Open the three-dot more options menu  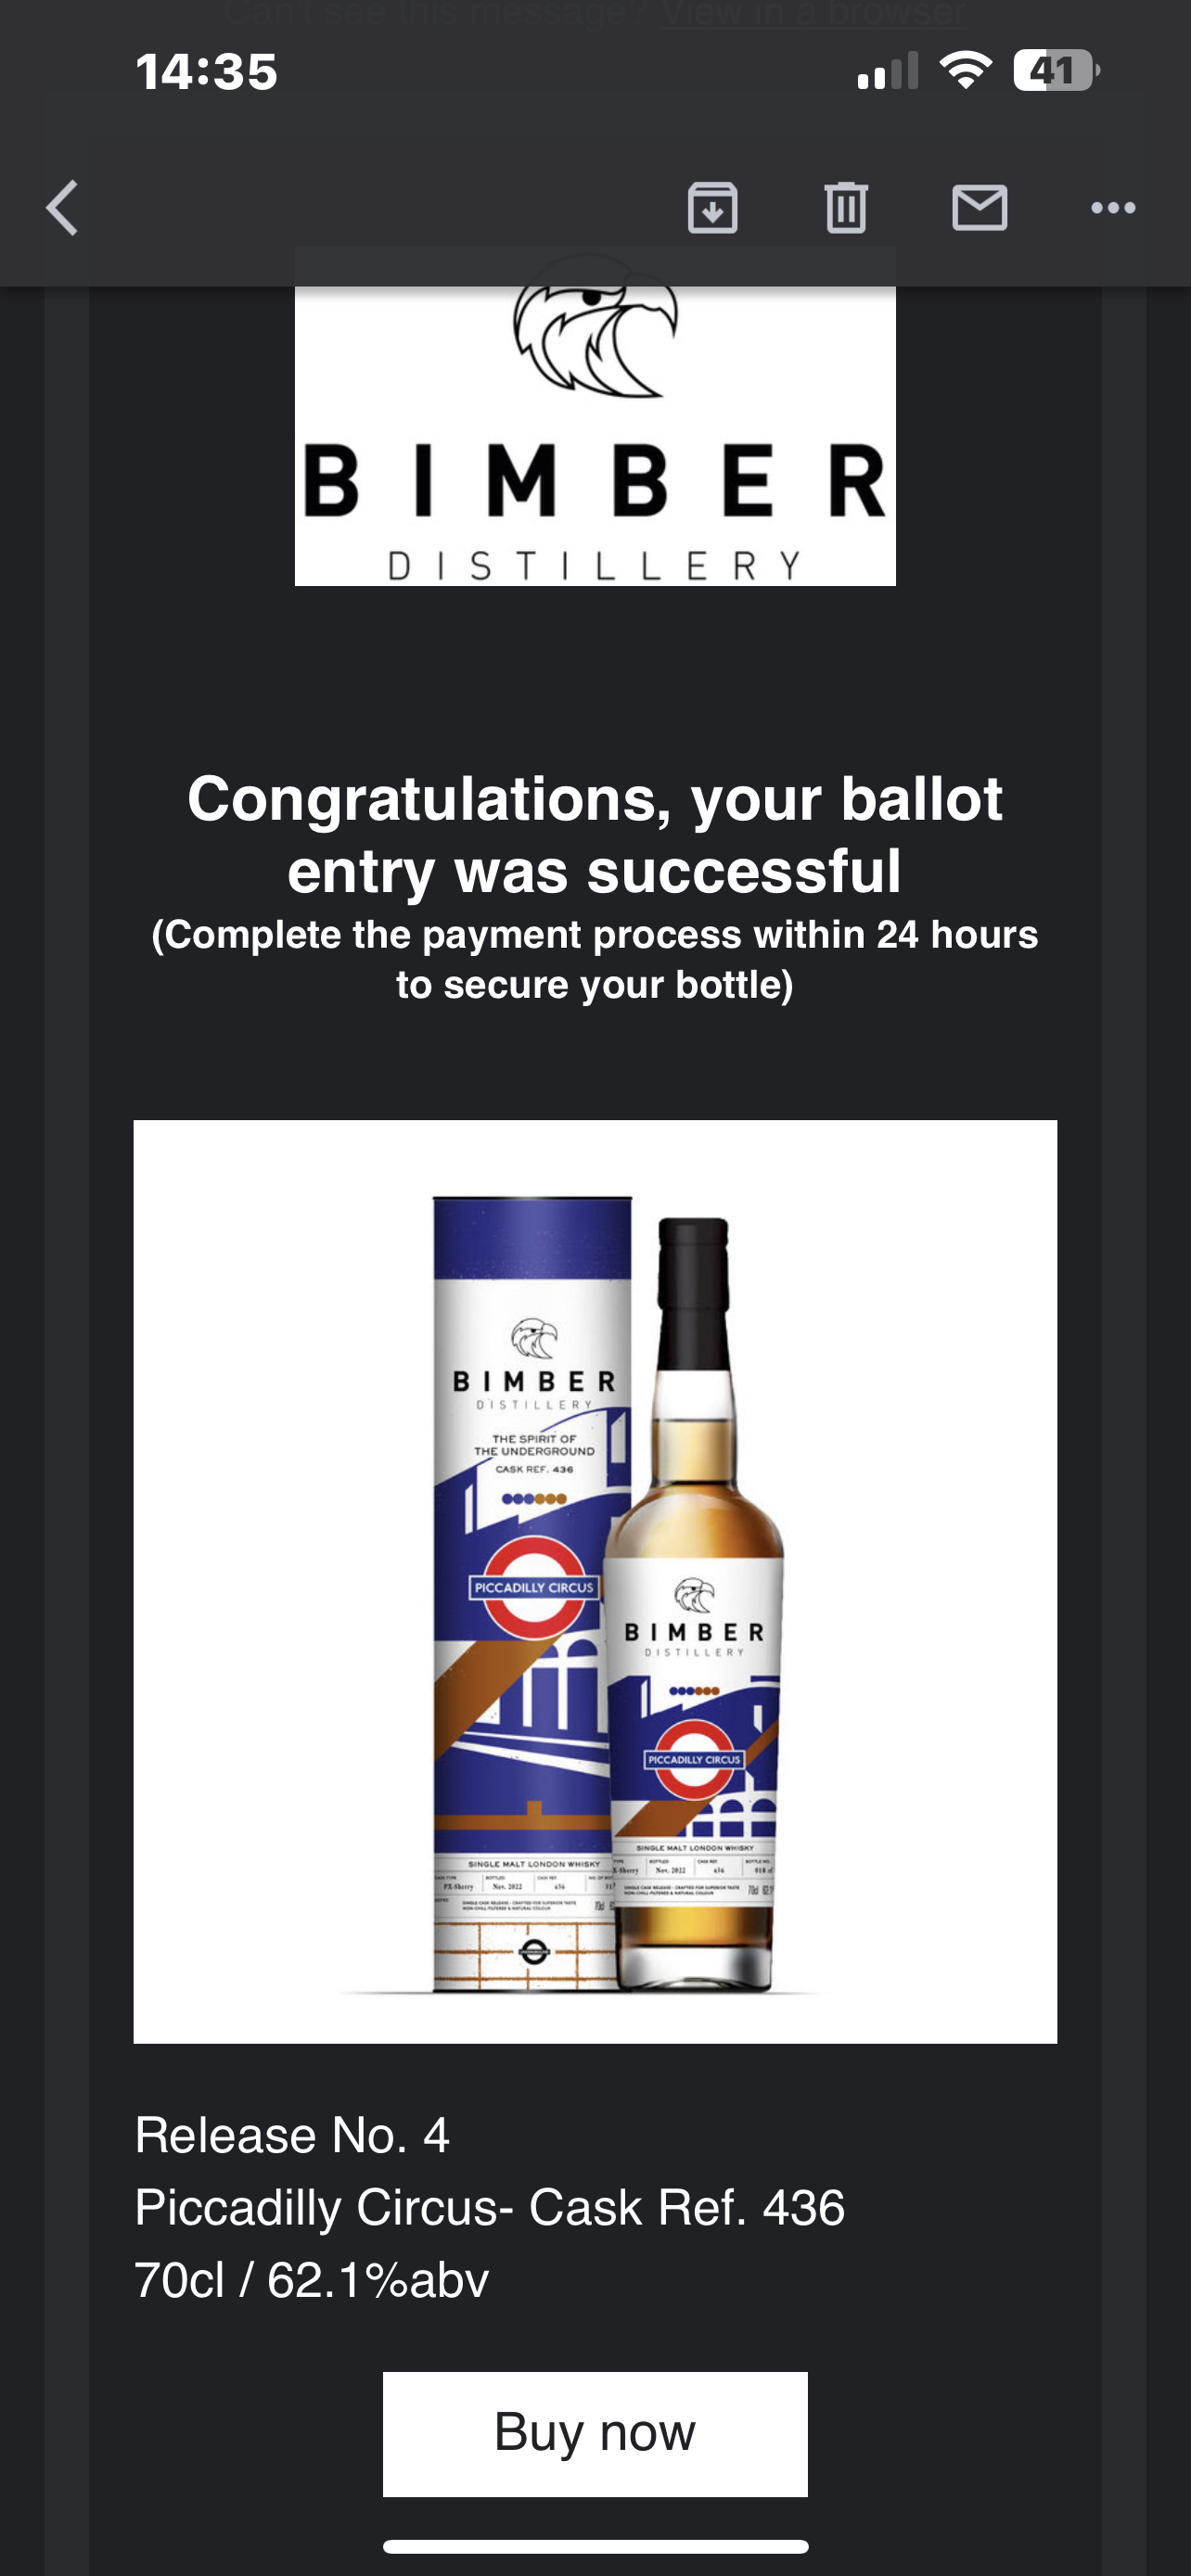click(x=1113, y=208)
